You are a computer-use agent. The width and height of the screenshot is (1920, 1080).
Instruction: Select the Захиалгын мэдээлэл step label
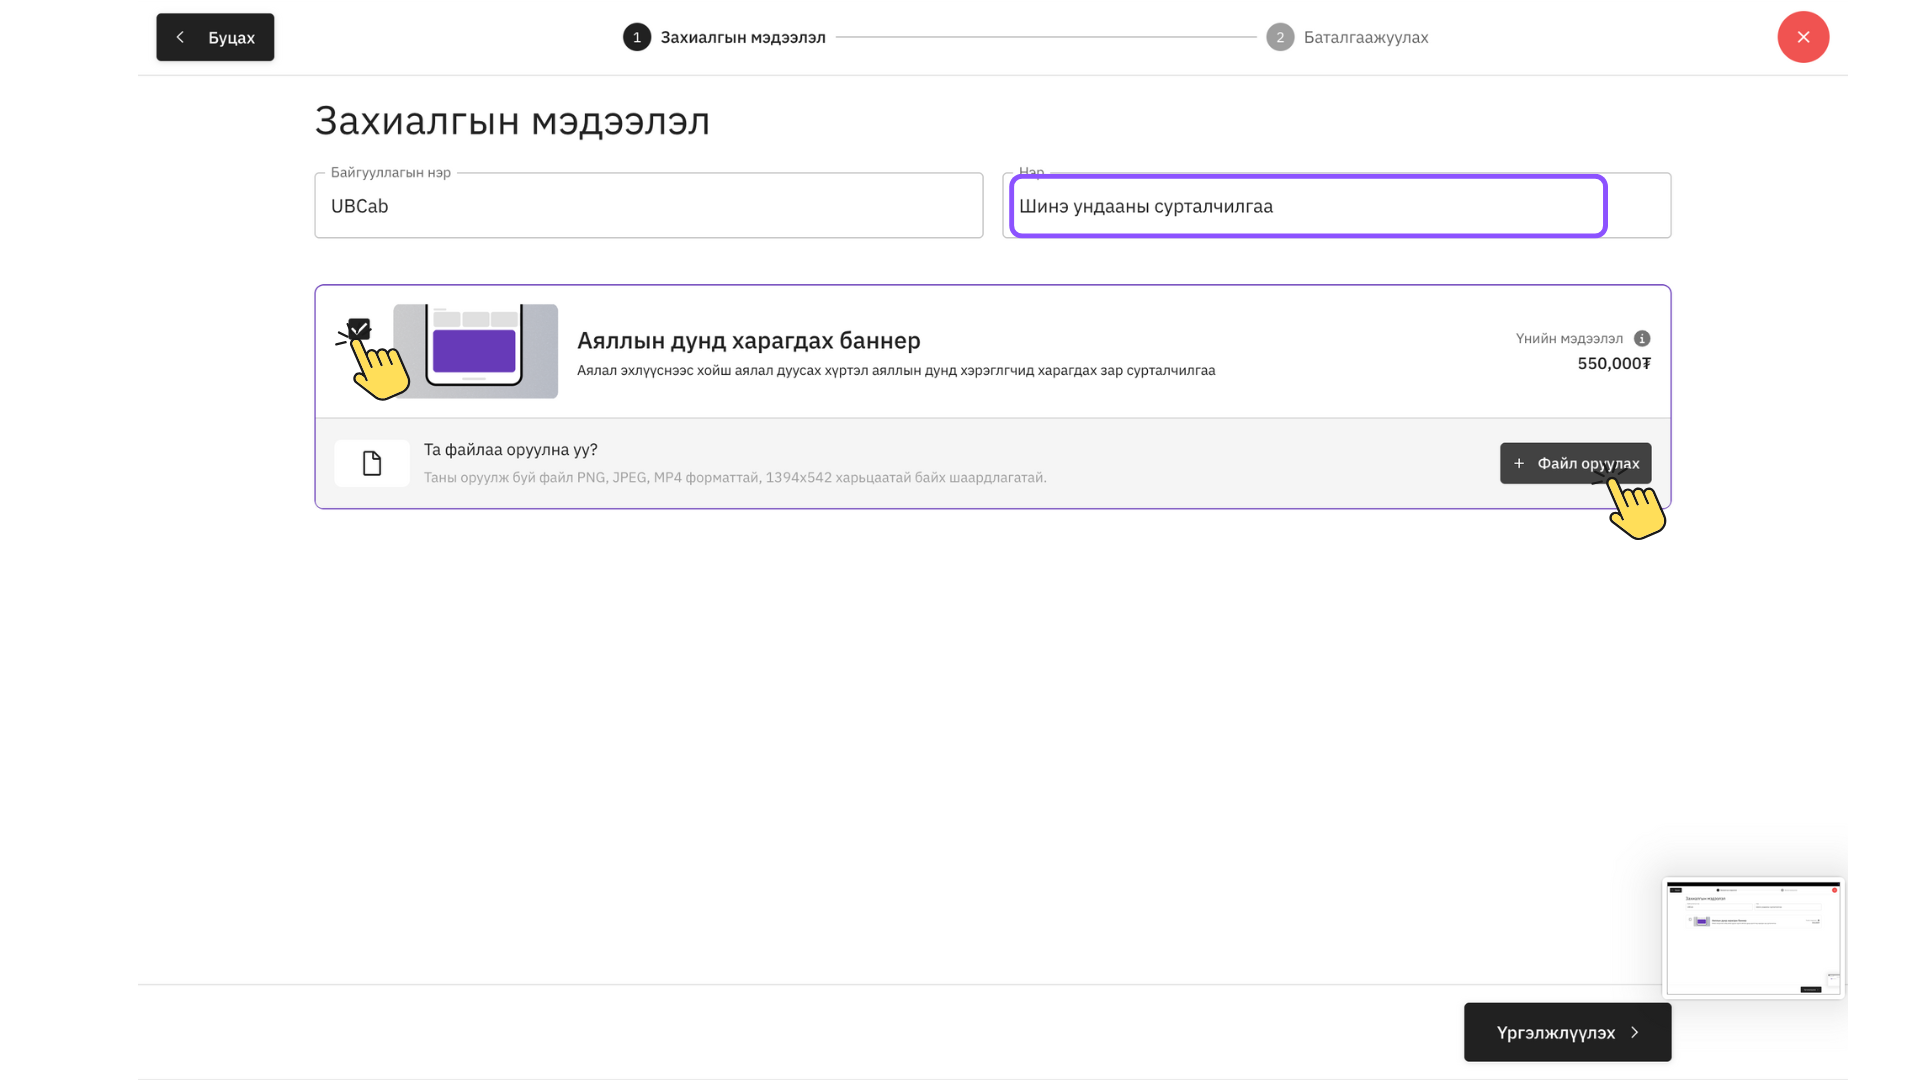tap(743, 37)
